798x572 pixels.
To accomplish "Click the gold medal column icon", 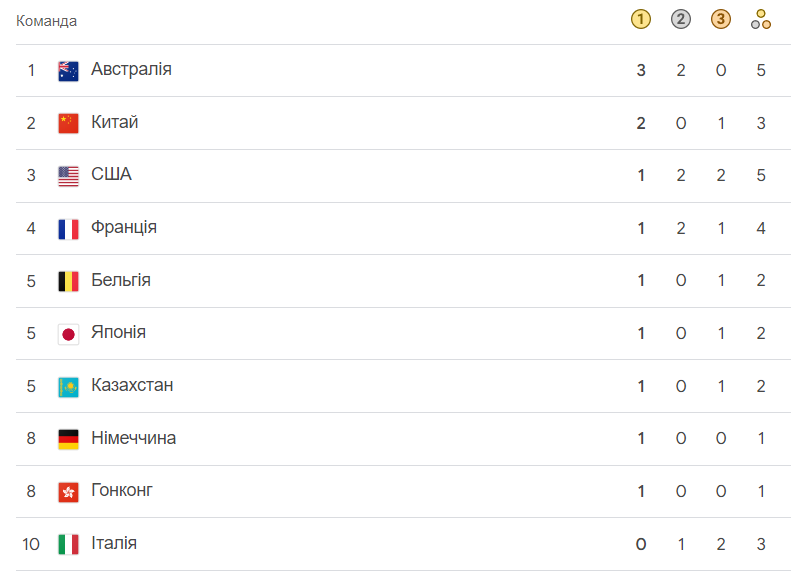I will [x=641, y=19].
